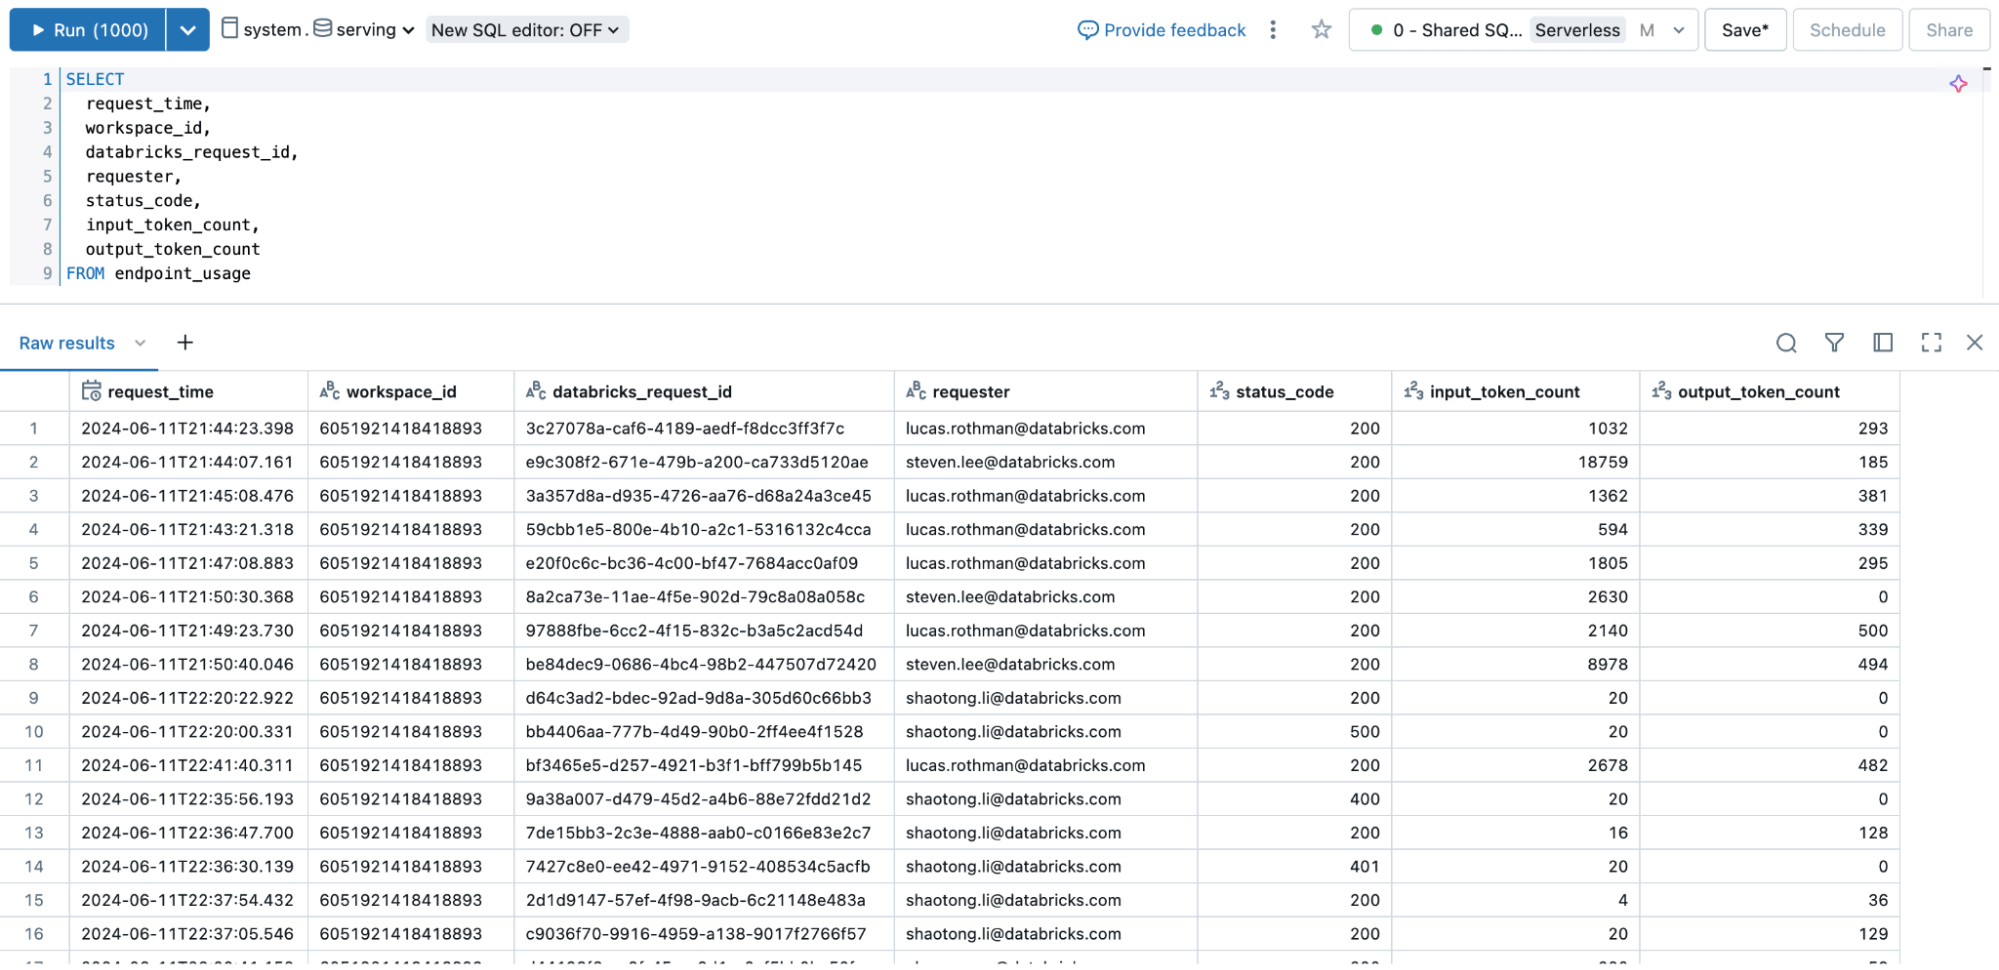Close the results panel

[x=1974, y=343]
